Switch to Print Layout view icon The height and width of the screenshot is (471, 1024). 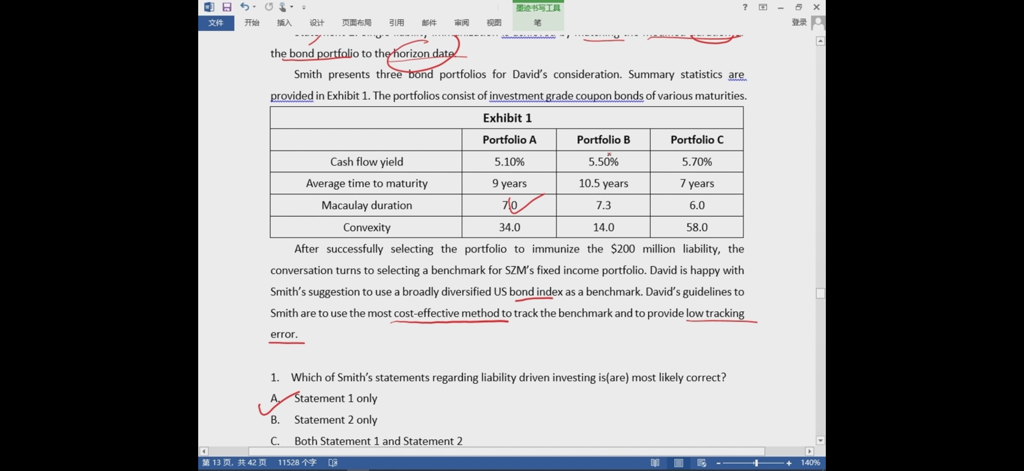[679, 463]
